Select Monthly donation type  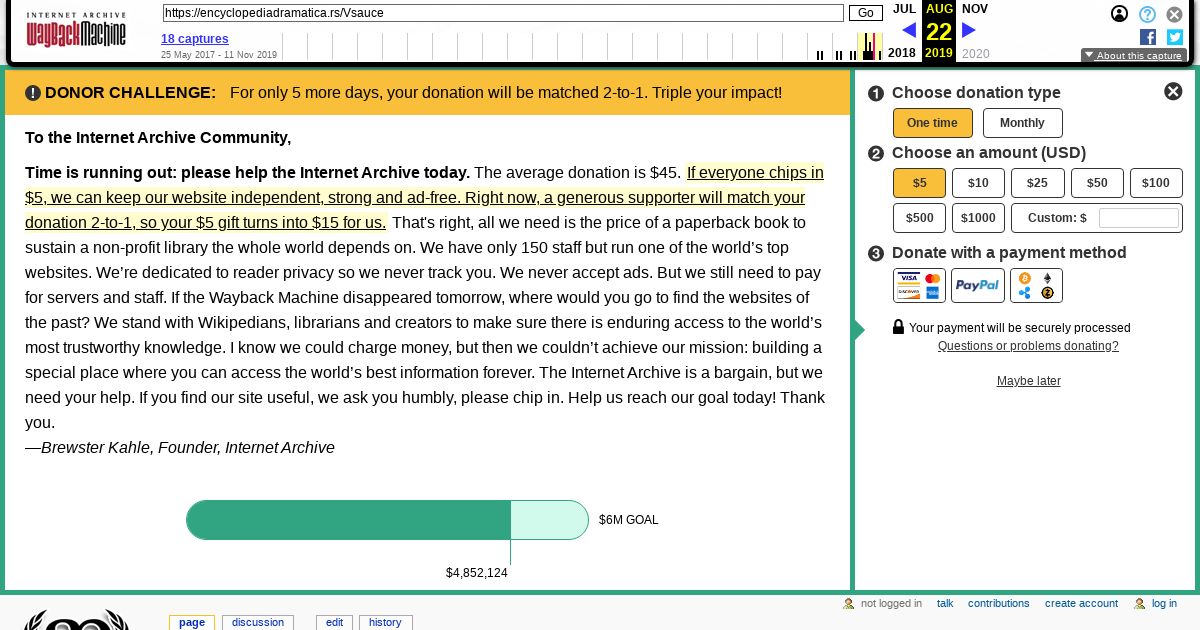(x=1022, y=123)
